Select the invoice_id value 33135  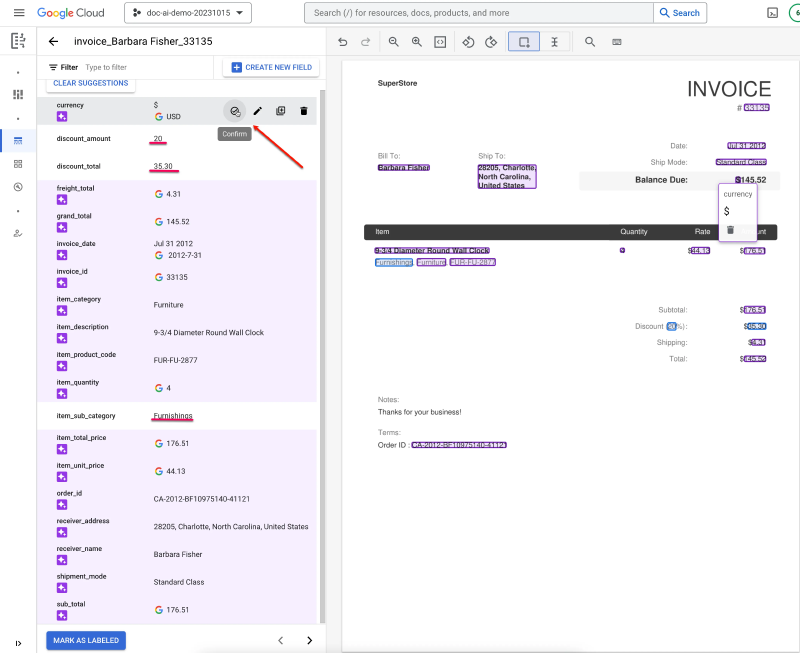tap(177, 278)
